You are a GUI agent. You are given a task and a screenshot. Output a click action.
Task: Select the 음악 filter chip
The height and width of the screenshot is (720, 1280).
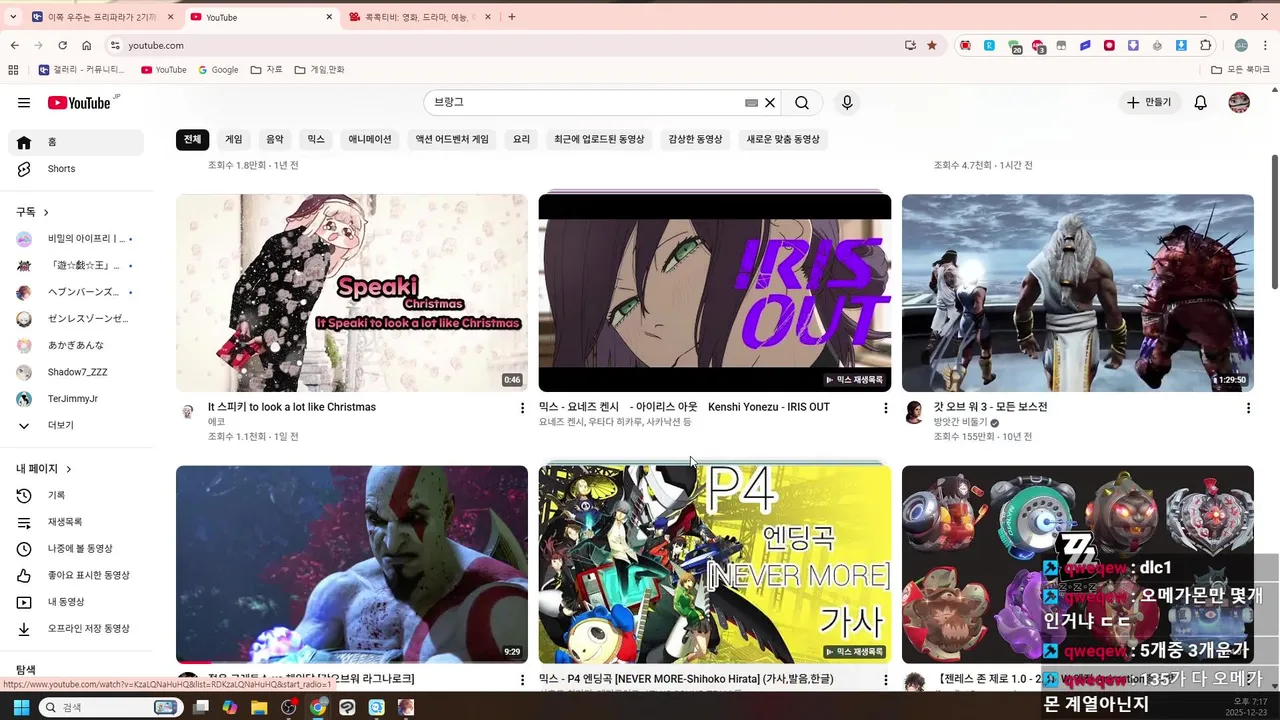point(275,139)
